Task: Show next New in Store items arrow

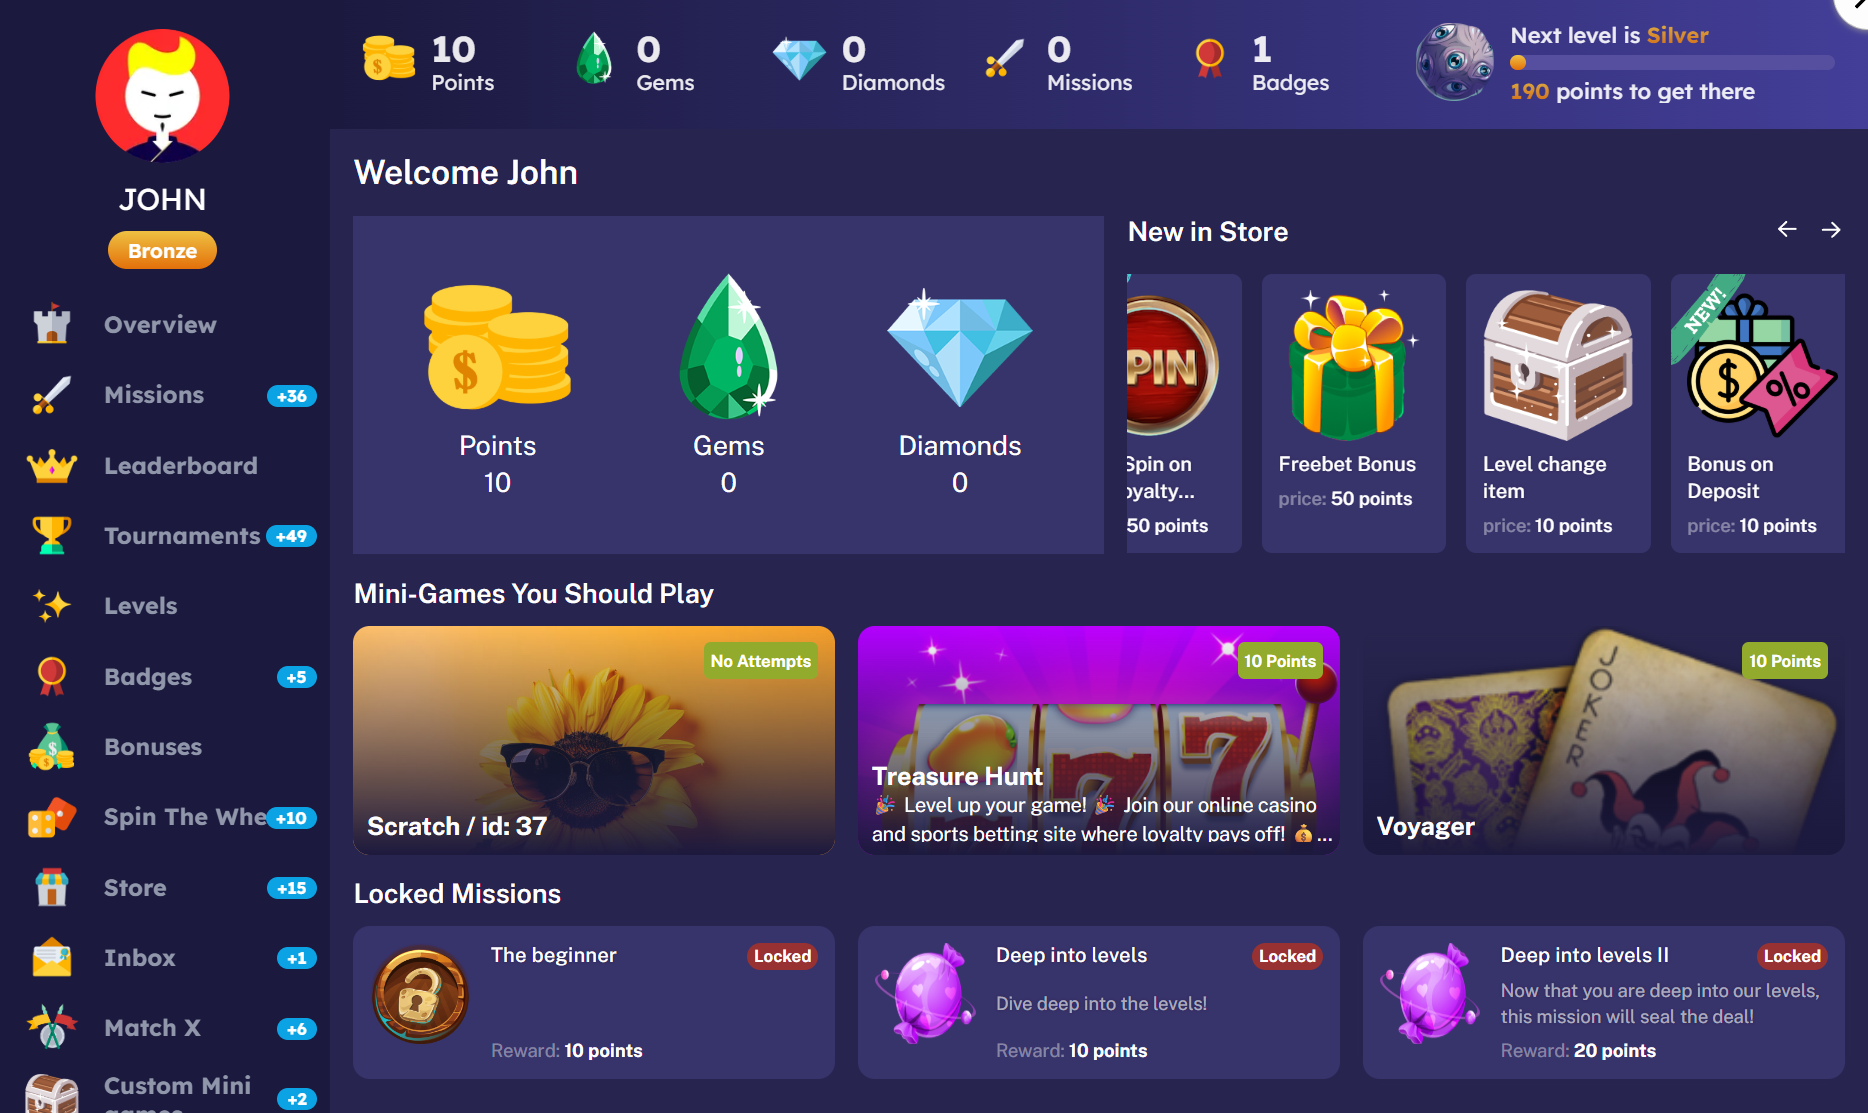Action: point(1831,230)
